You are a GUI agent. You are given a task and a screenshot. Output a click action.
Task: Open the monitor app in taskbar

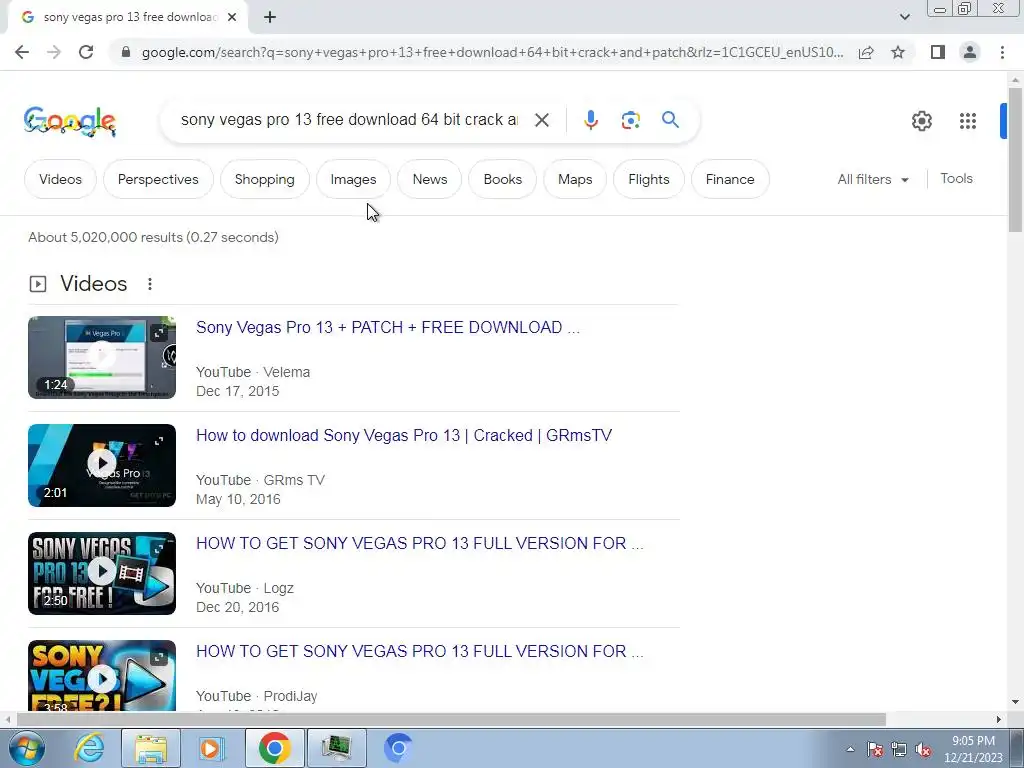pos(336,748)
